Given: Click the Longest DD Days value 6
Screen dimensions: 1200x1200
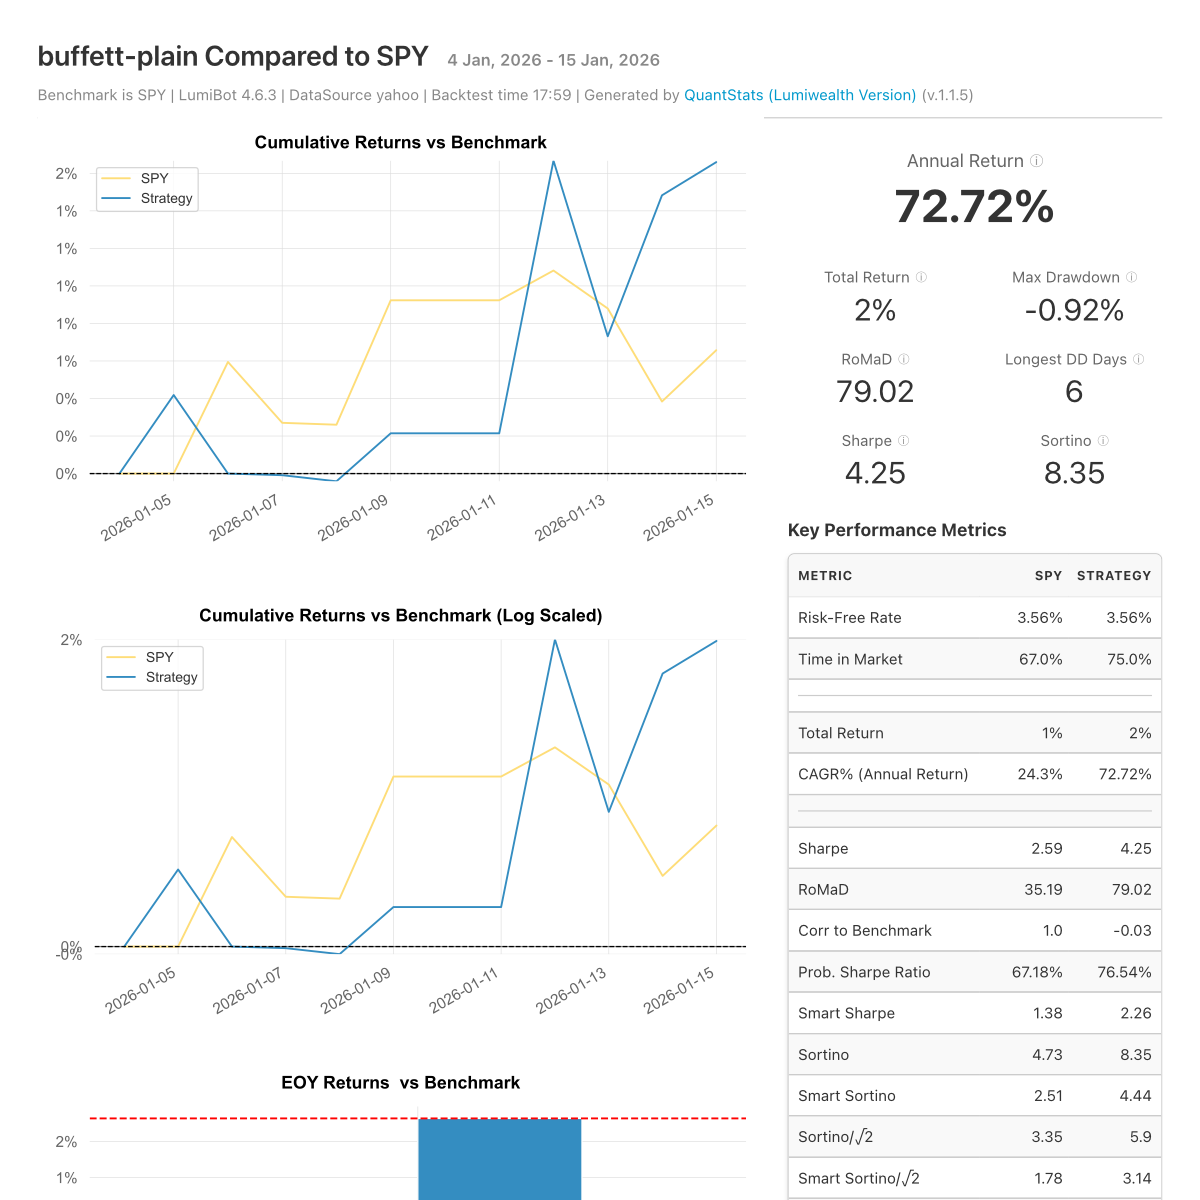Looking at the screenshot, I should pos(1074,392).
